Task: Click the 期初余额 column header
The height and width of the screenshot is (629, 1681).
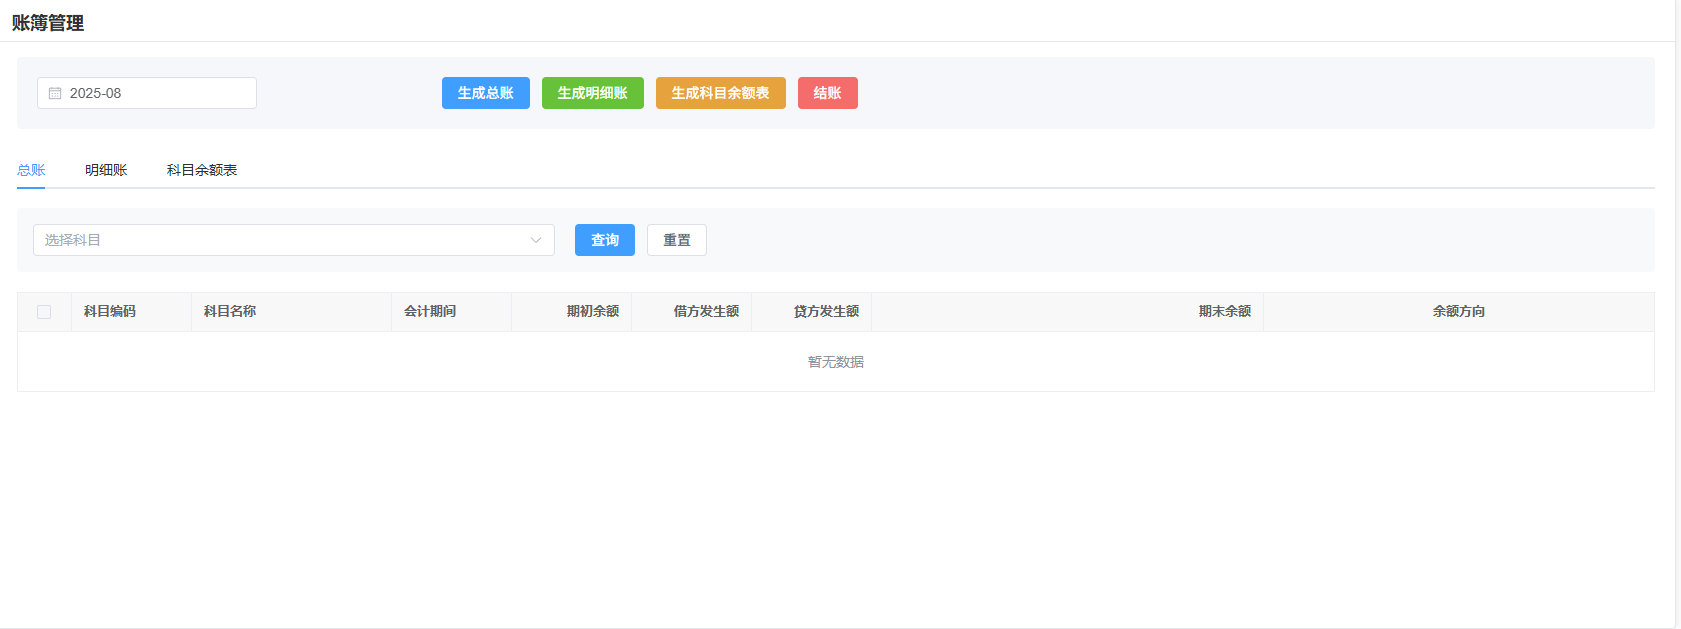Action: [x=592, y=312]
